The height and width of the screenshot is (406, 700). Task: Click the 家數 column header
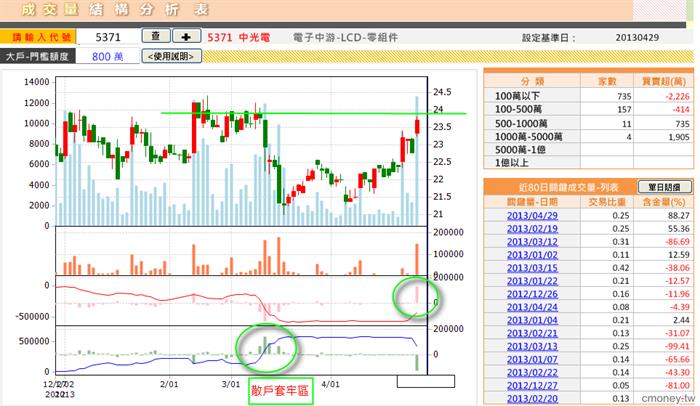tap(607, 81)
